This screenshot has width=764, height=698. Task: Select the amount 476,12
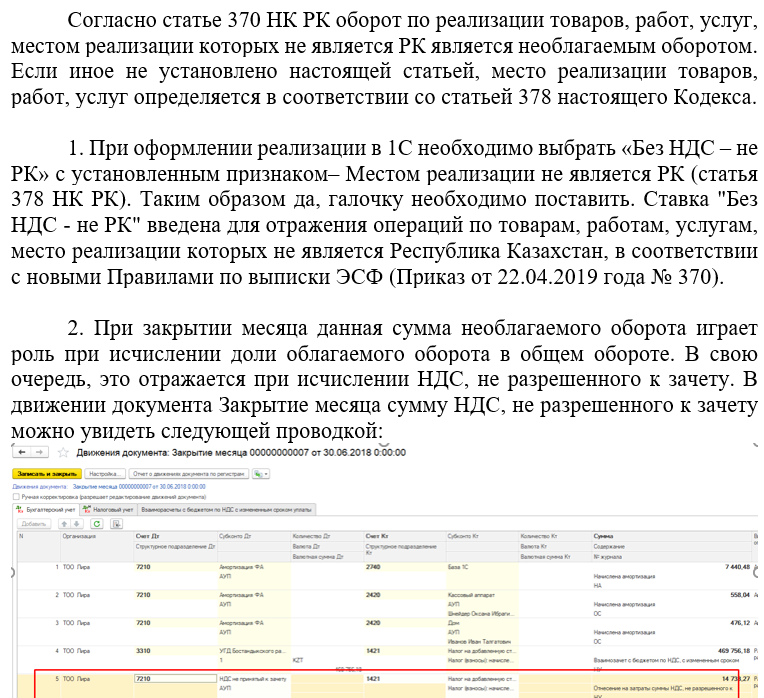pyautogui.click(x=740, y=623)
